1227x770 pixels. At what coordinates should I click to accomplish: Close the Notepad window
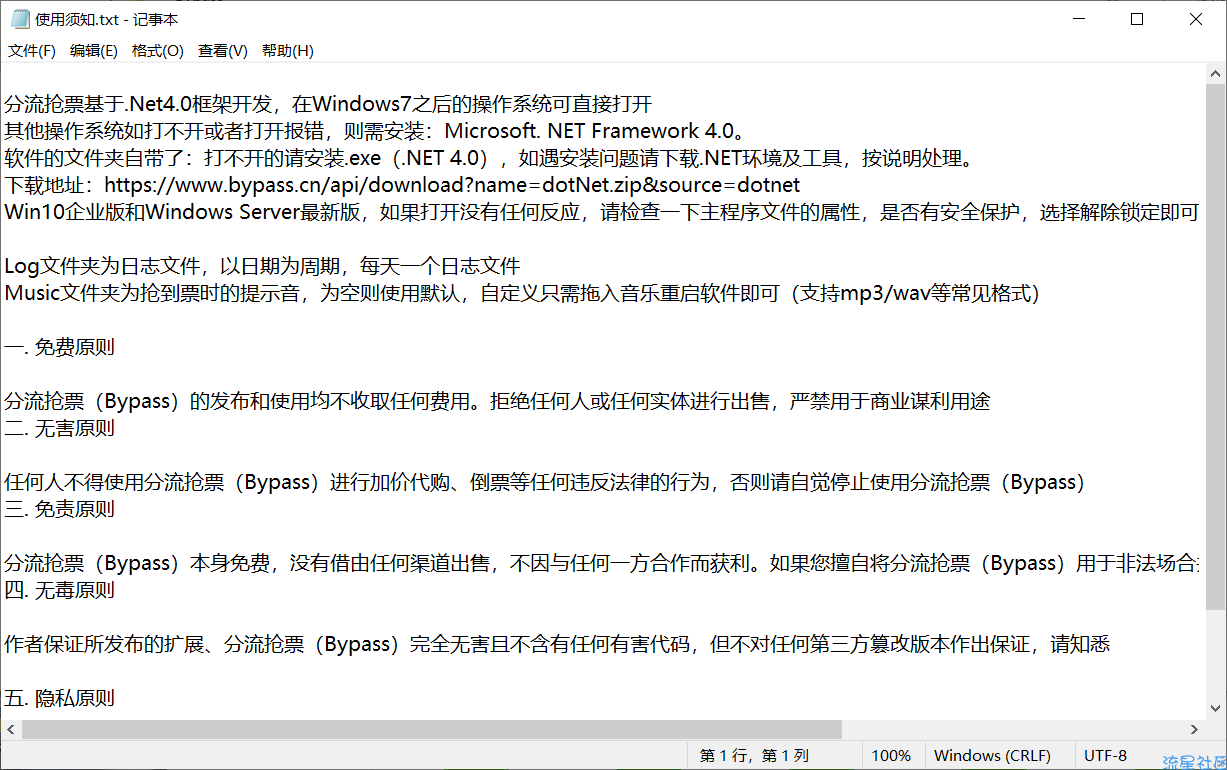[1195, 18]
